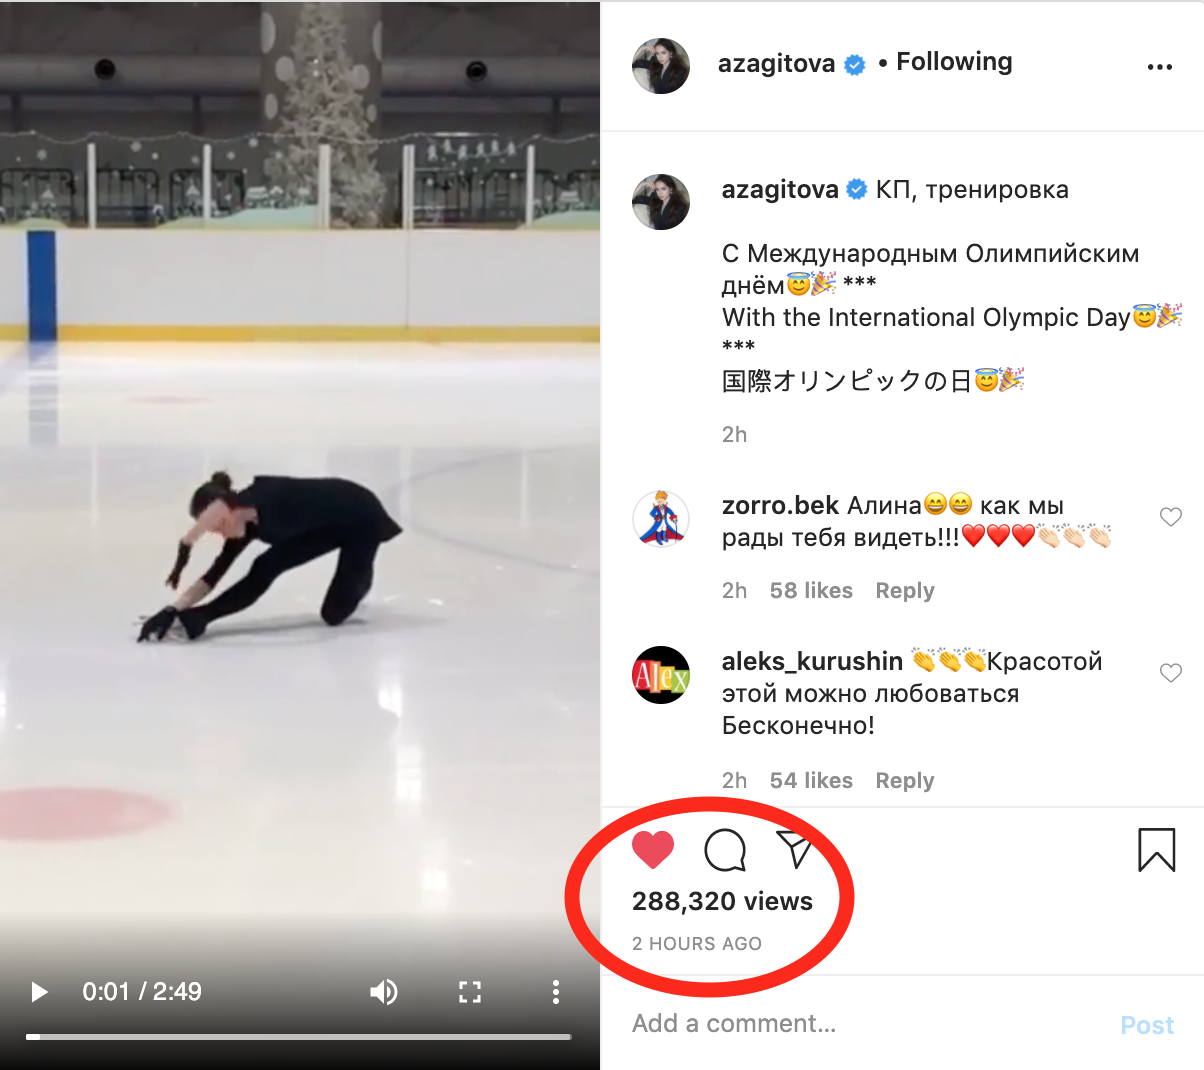This screenshot has height=1070, width=1204.
Task: Reply to aleks_kurushin's comment
Action: (x=905, y=781)
